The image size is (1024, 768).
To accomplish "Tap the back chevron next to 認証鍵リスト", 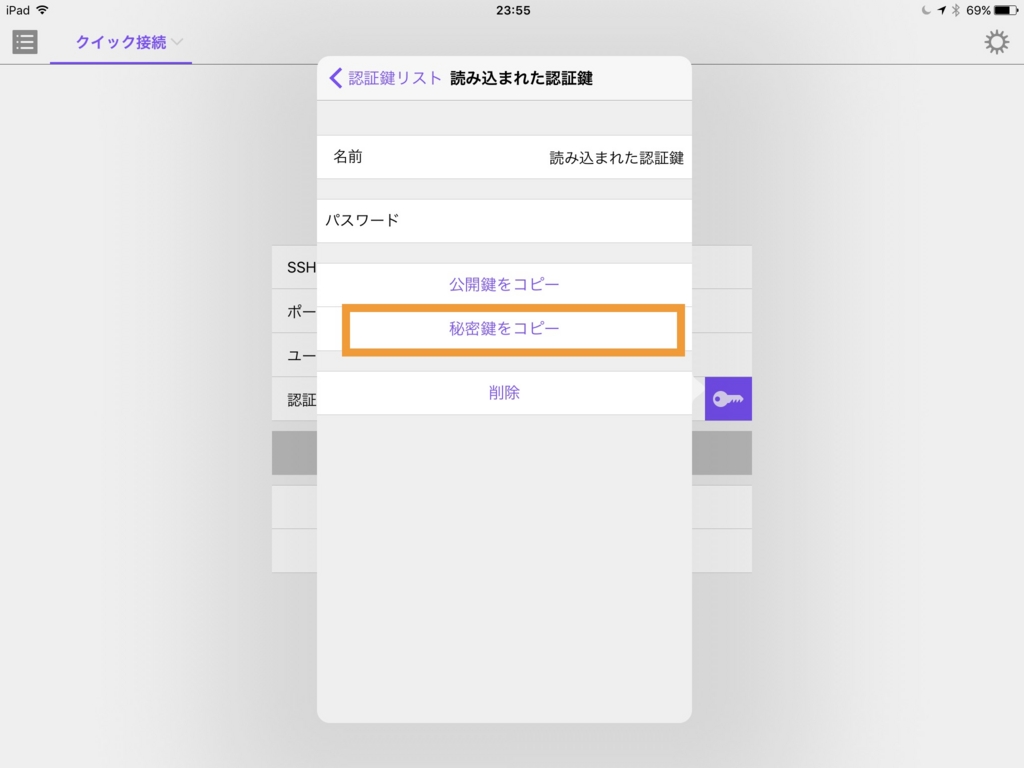I will point(336,77).
